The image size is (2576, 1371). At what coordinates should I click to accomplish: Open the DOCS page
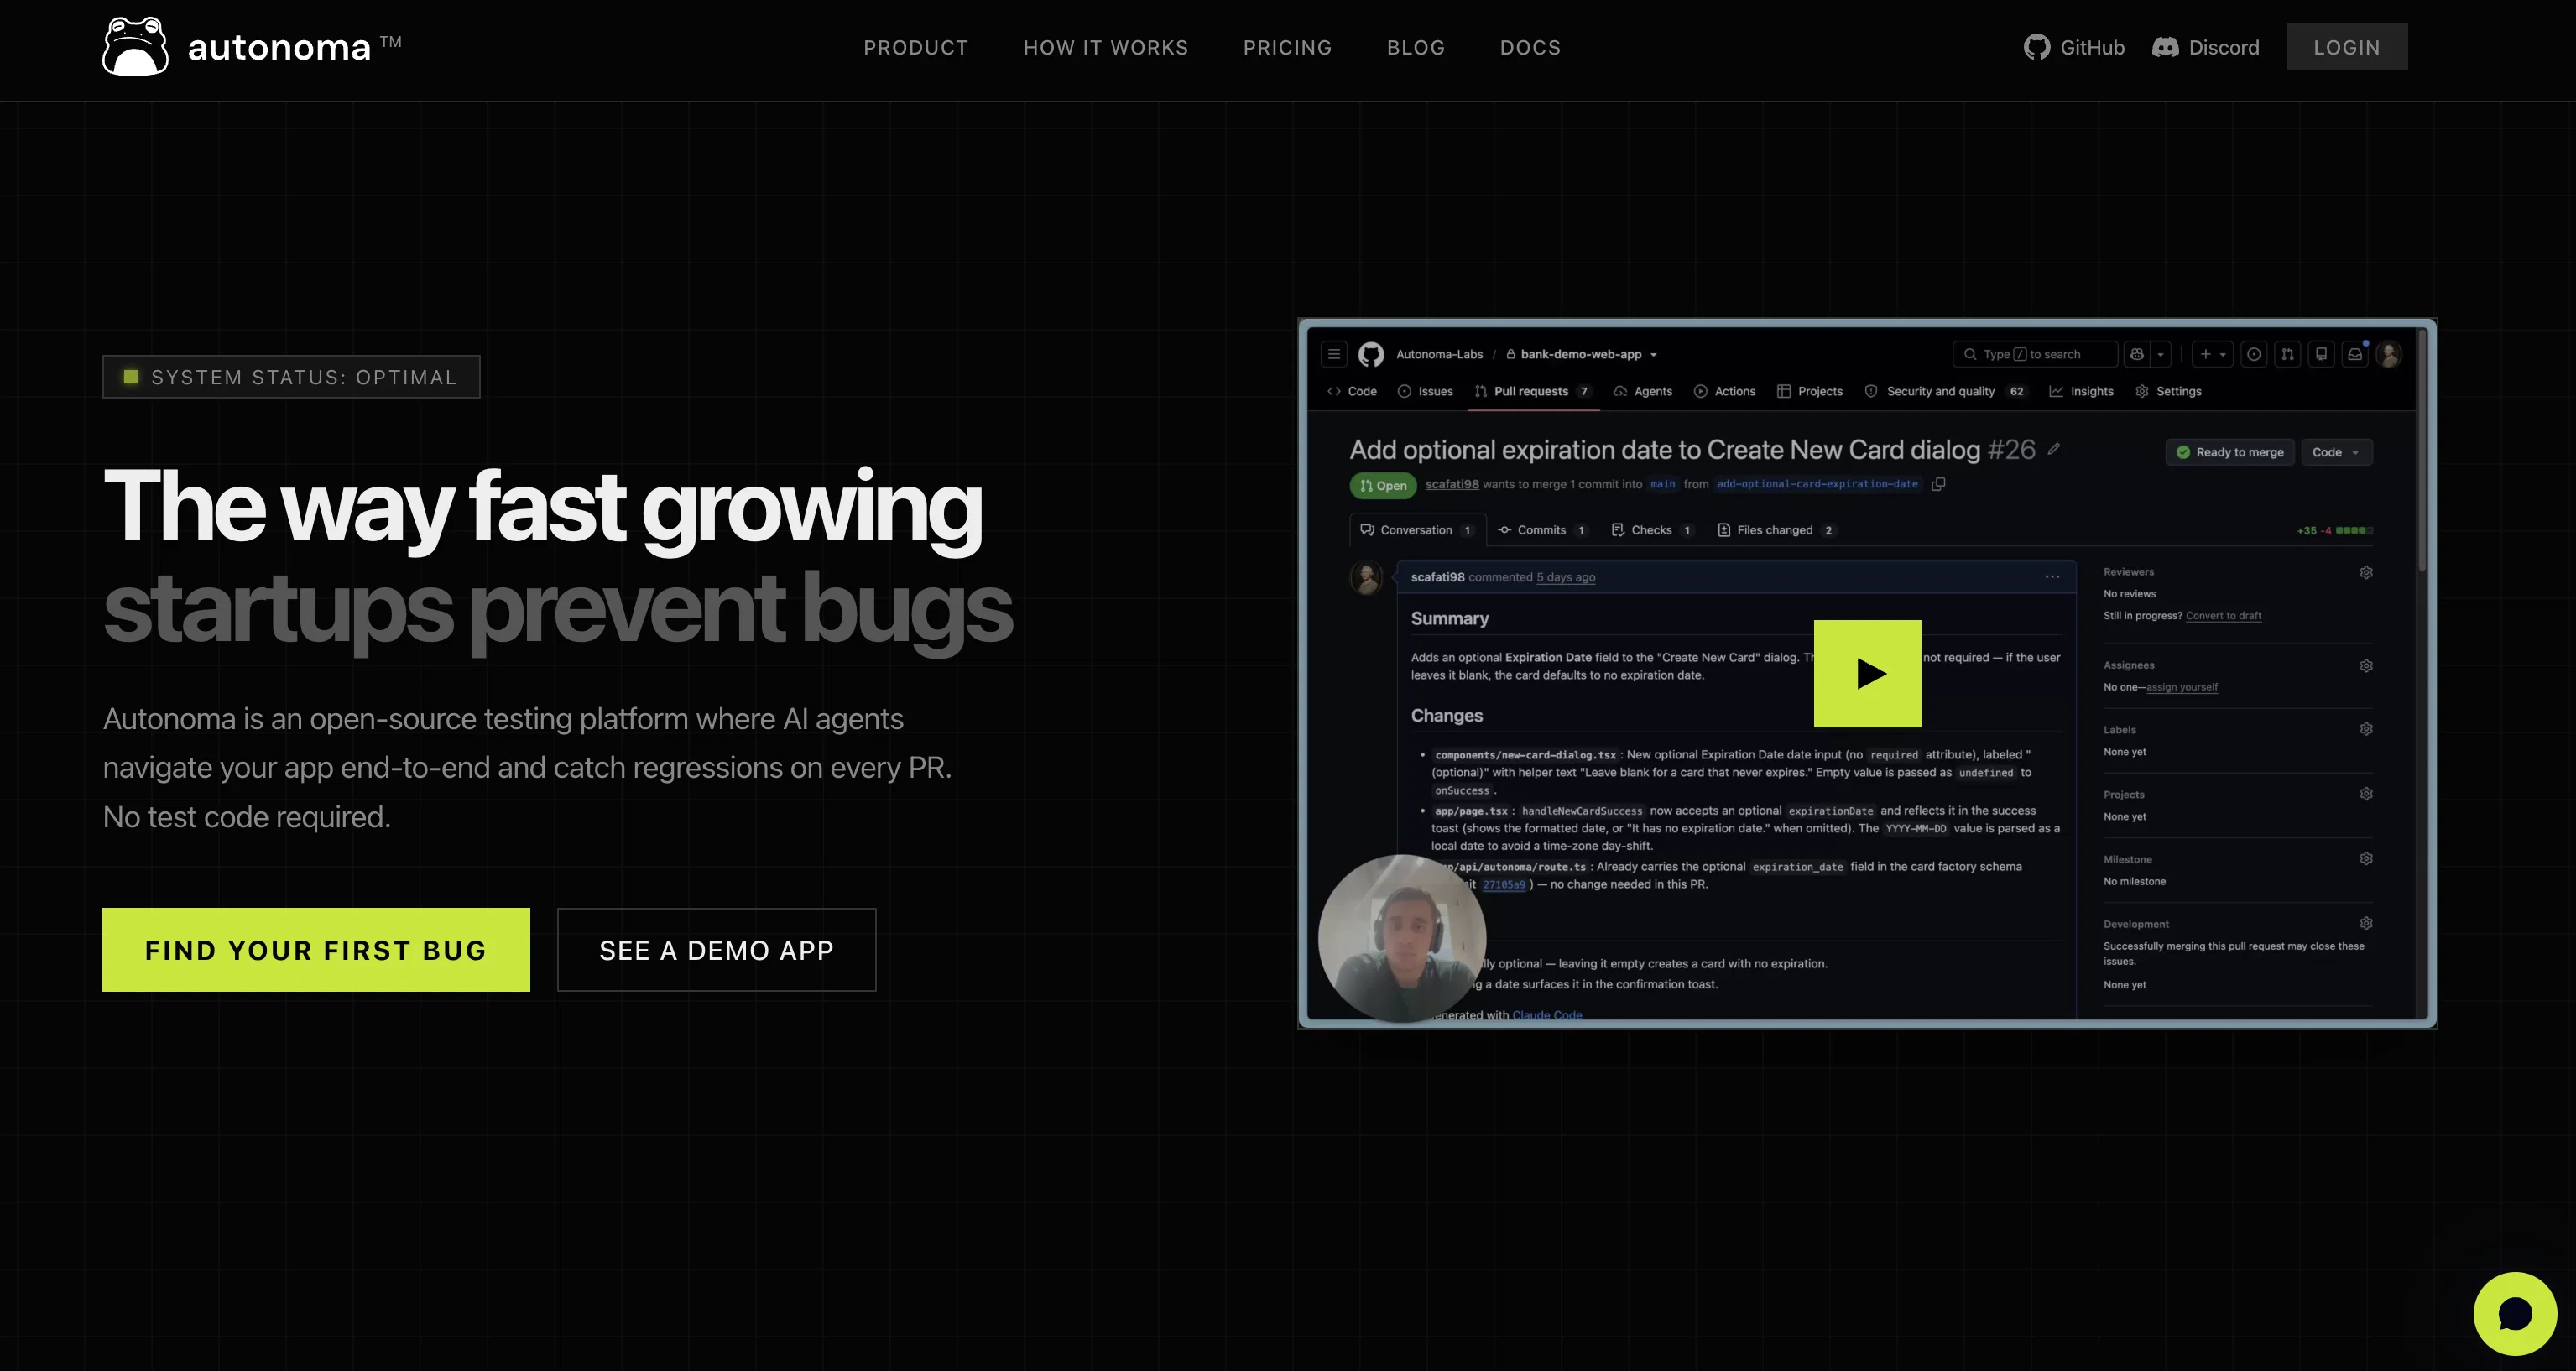point(1530,47)
